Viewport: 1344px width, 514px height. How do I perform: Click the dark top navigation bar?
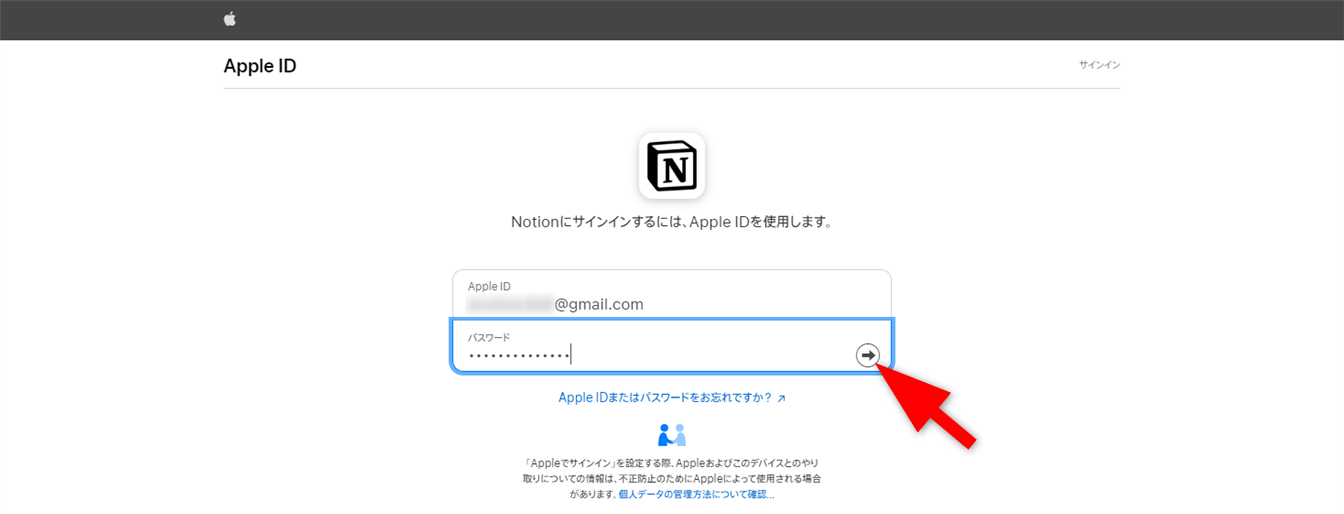(x=700, y=19)
